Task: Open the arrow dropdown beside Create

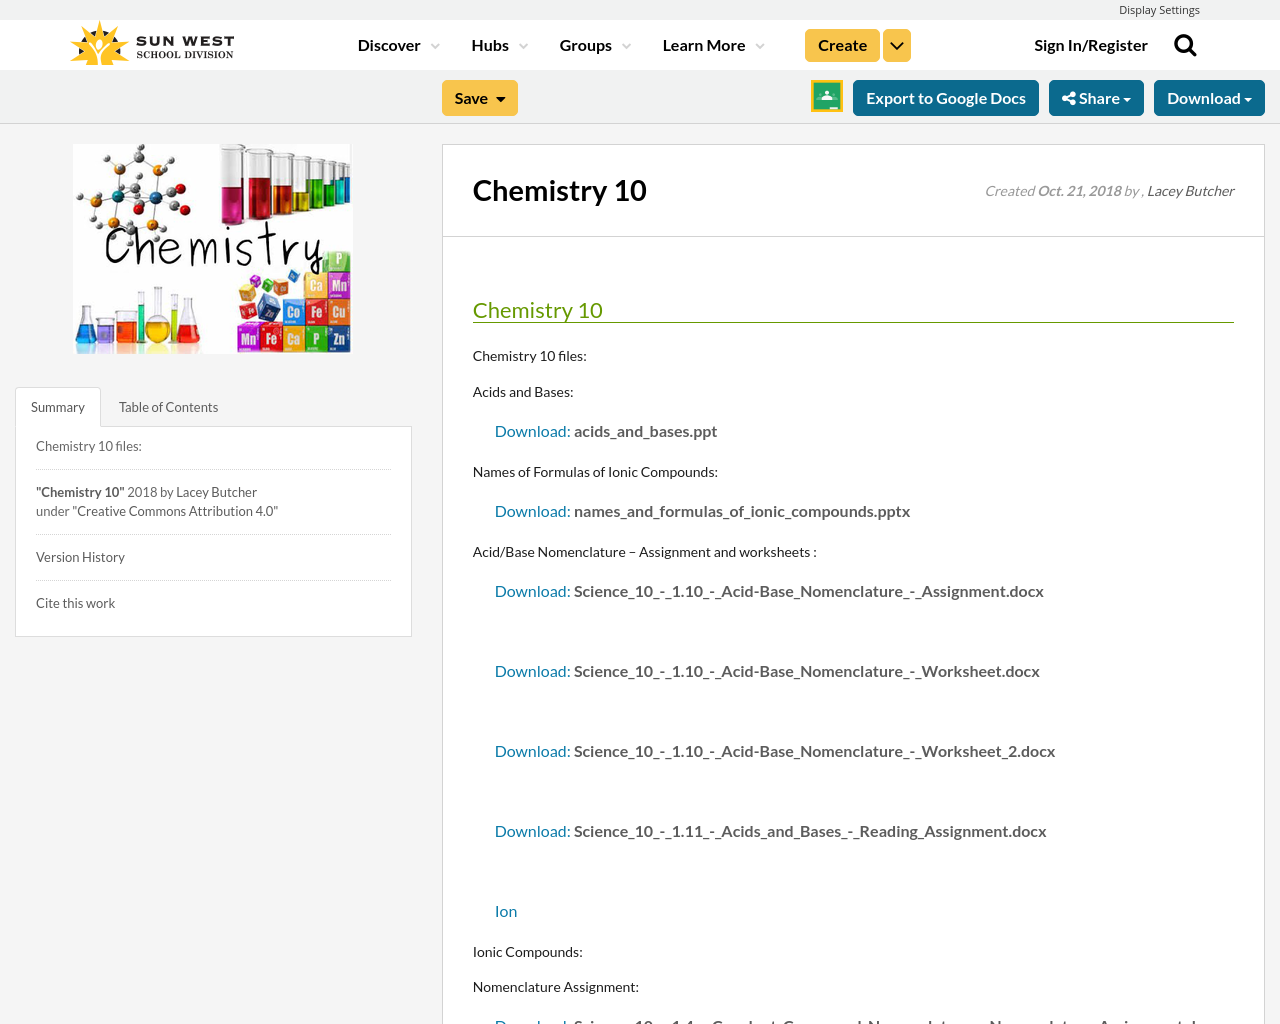Action: 897,46
